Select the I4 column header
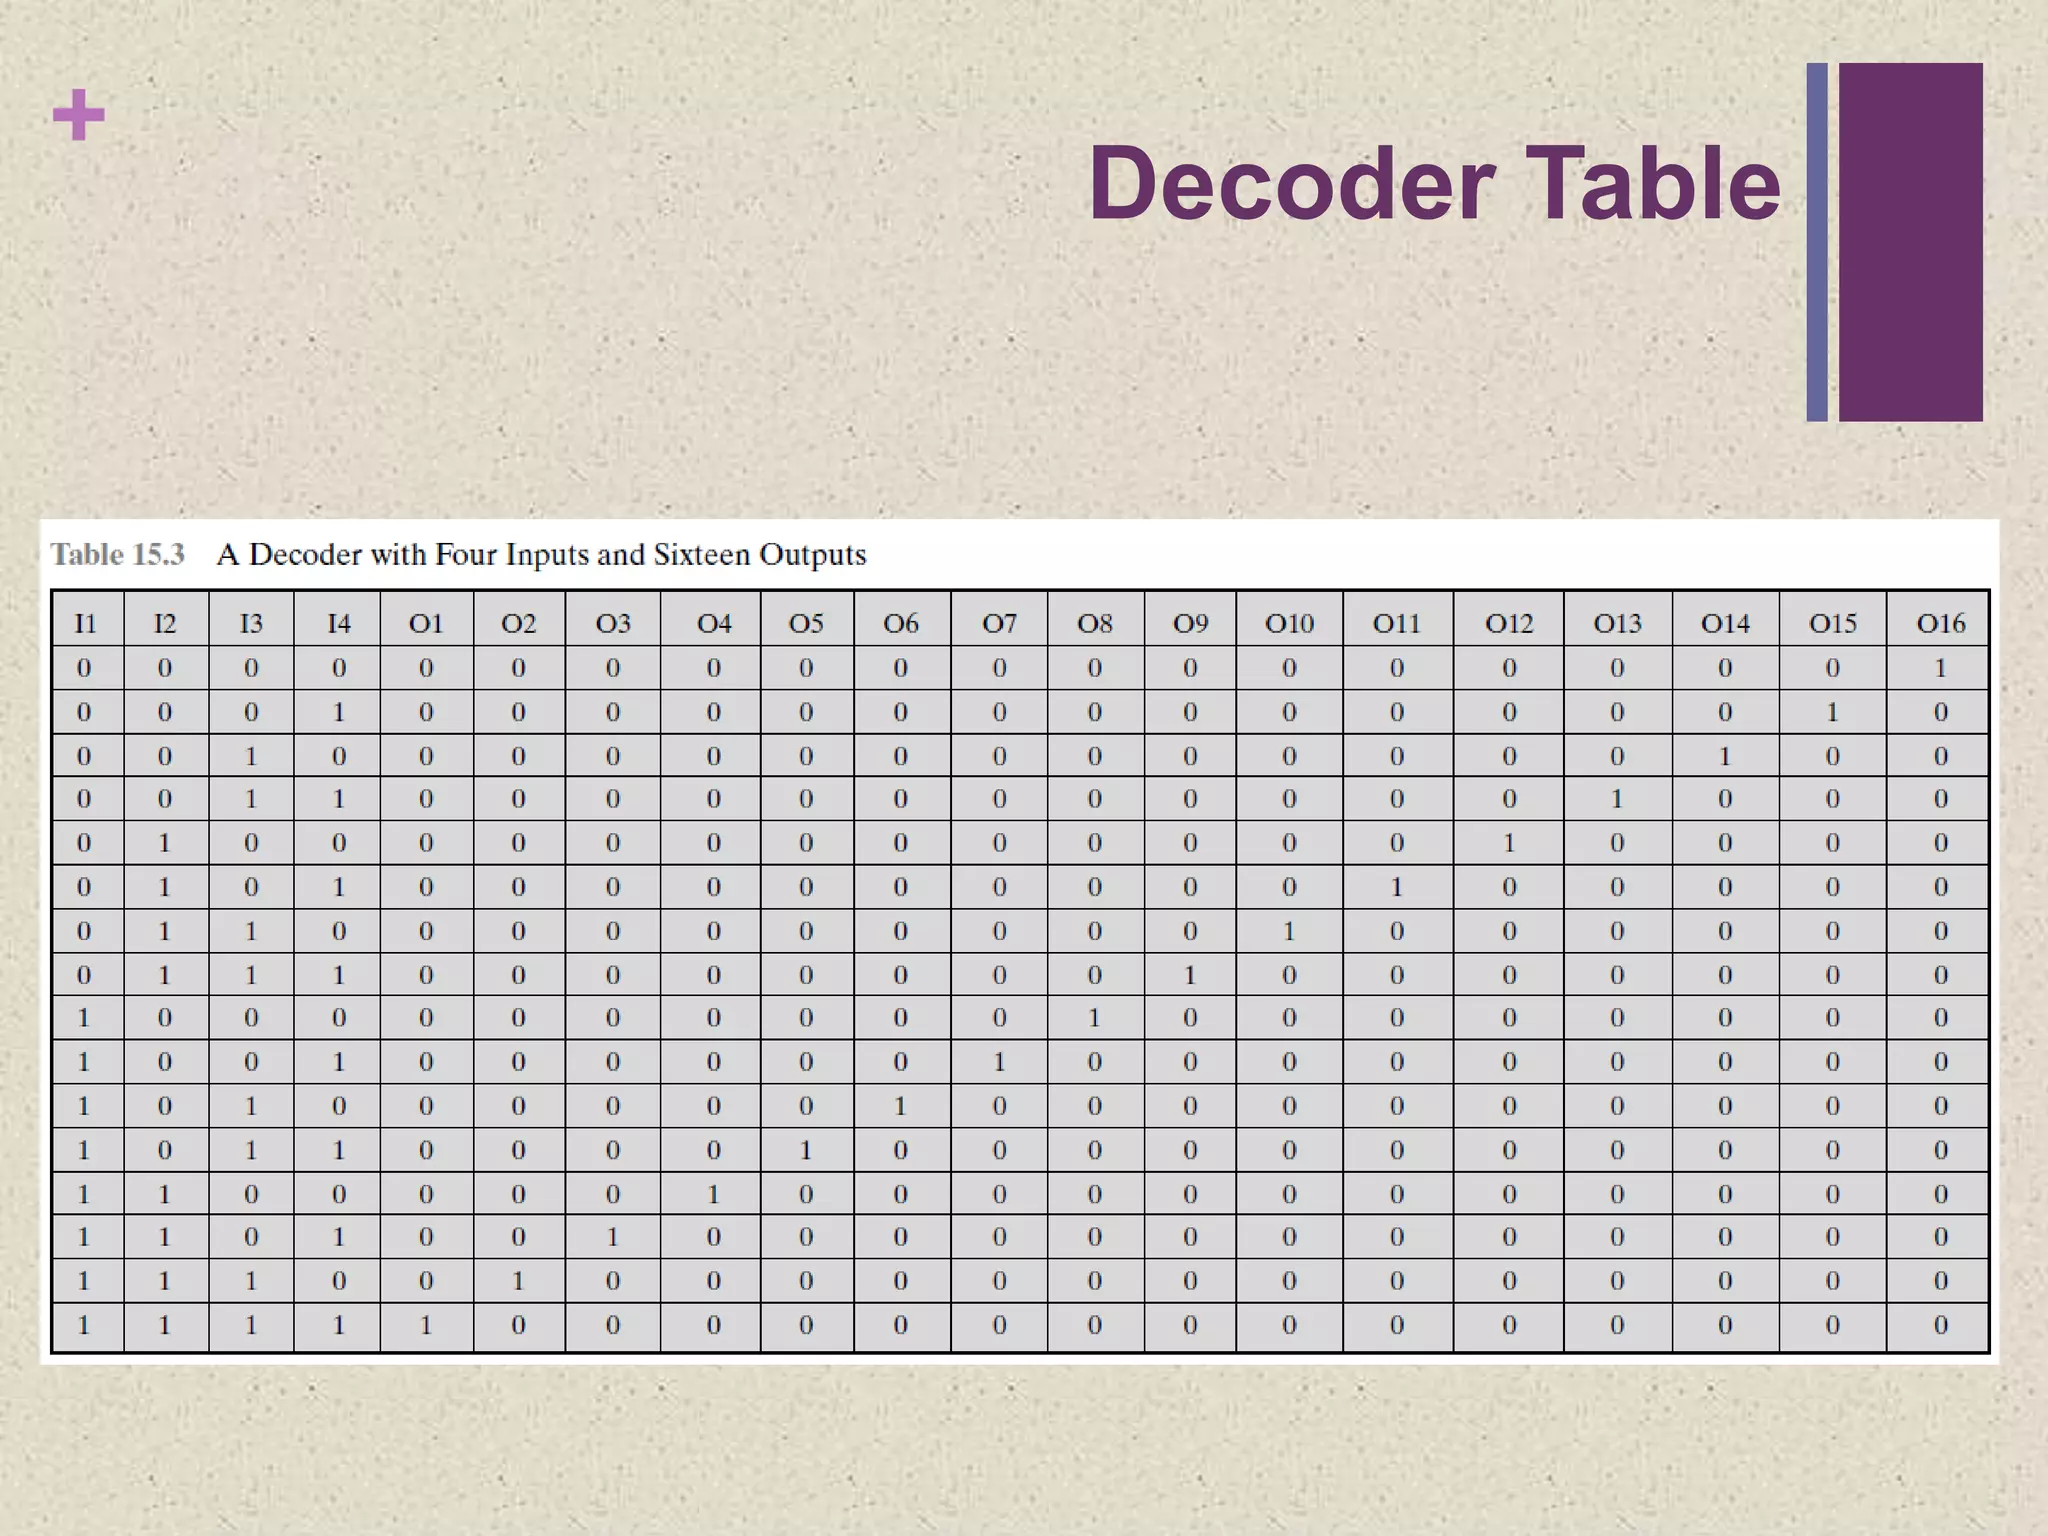2048x1536 pixels. [339, 624]
